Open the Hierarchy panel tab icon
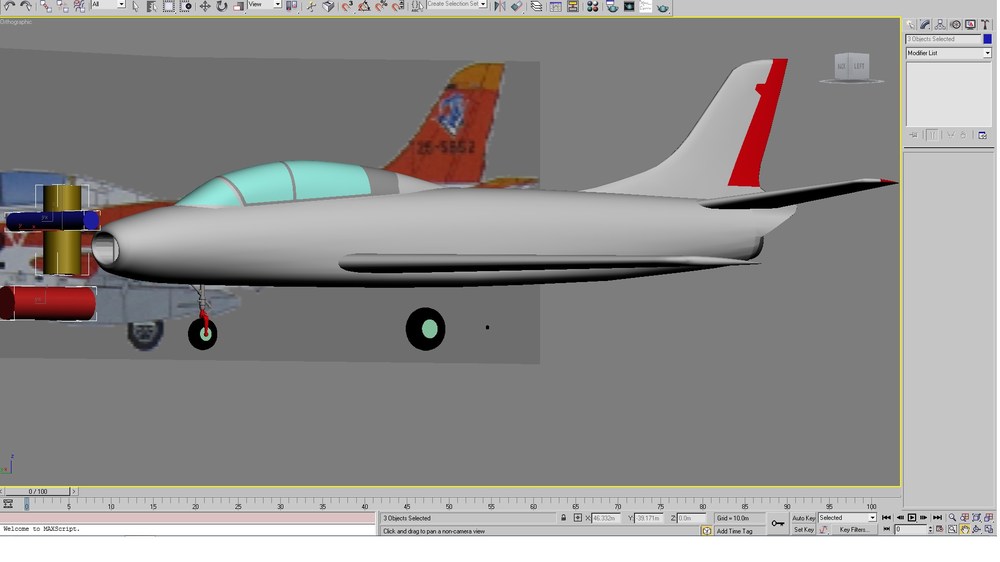 [941, 24]
